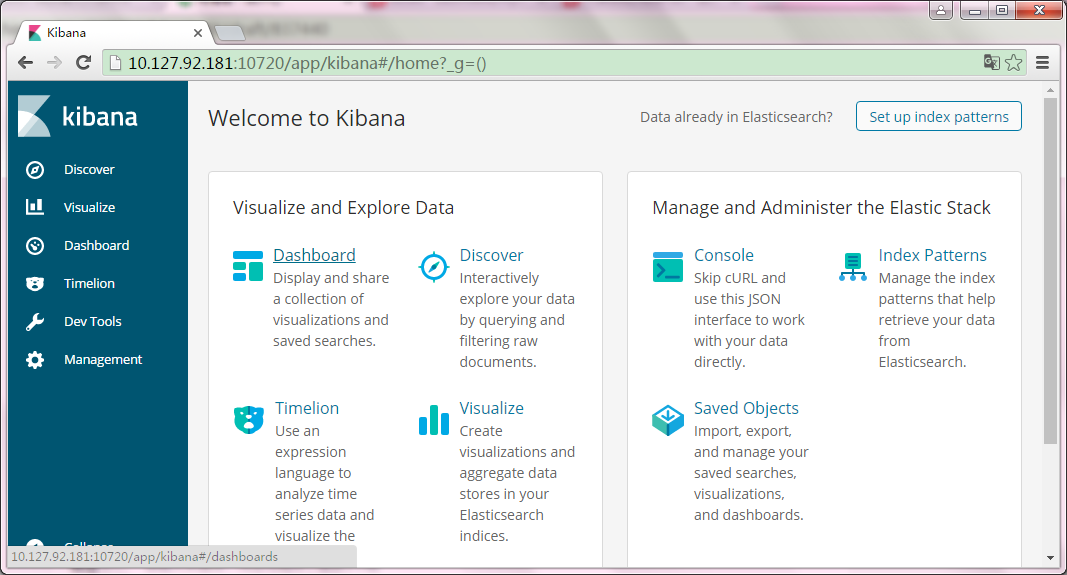Open the Saved Objects link

pyautogui.click(x=746, y=408)
